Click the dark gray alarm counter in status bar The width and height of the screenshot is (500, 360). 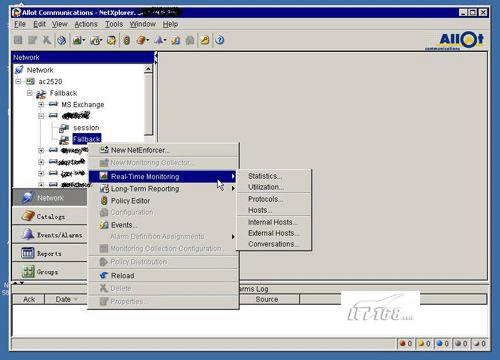(x=461, y=343)
